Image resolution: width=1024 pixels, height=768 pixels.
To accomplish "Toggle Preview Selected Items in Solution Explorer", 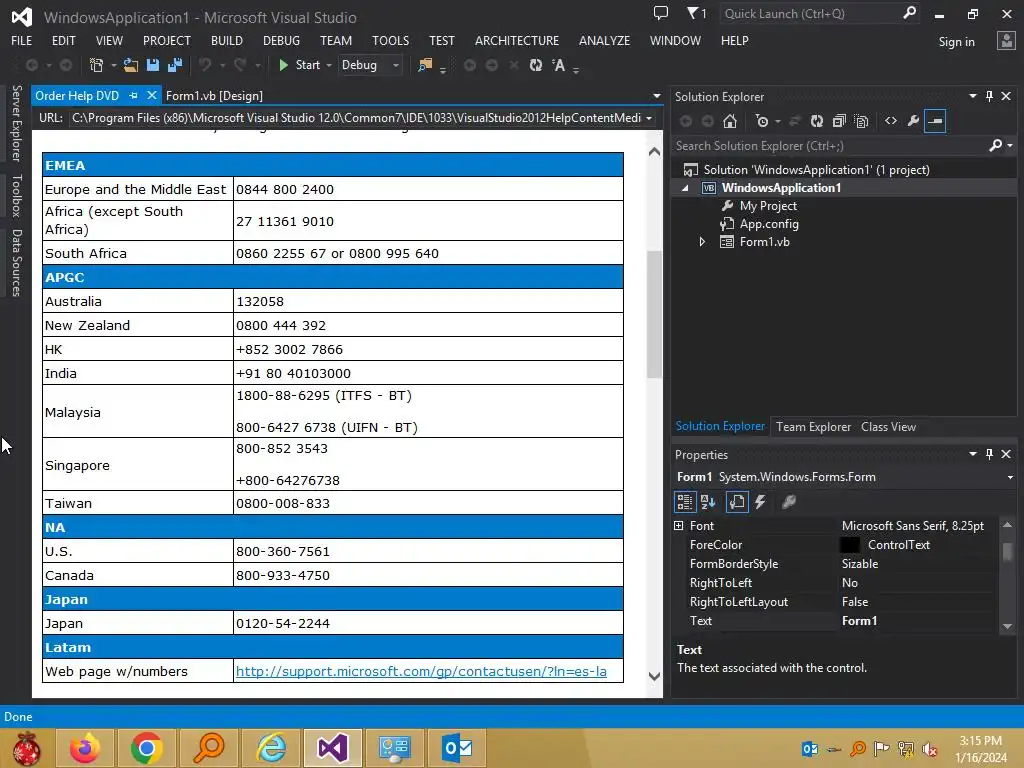I will pyautogui.click(x=935, y=121).
